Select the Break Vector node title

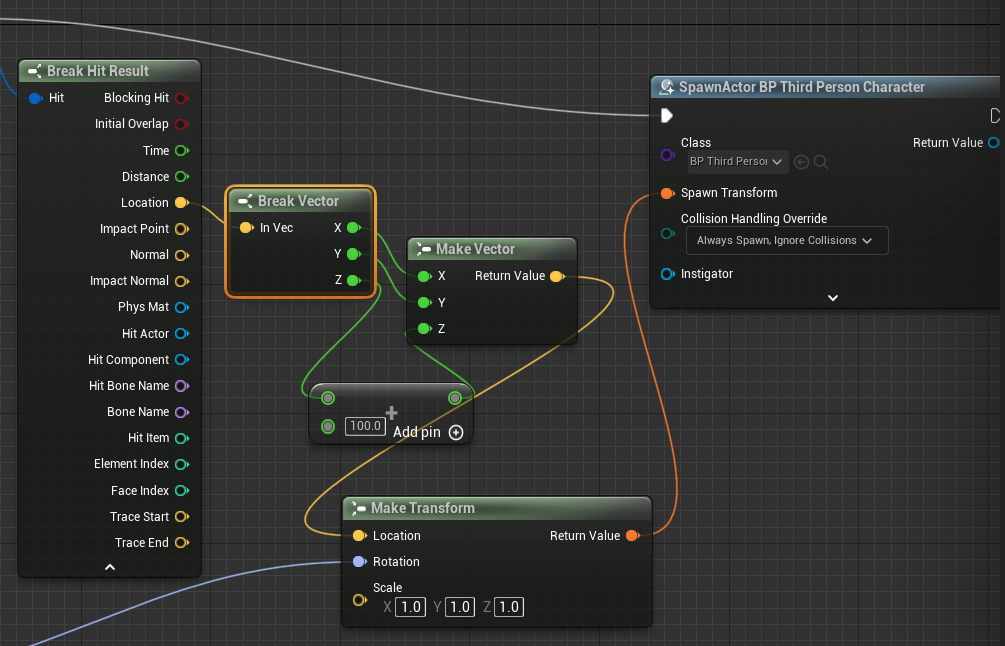click(298, 201)
